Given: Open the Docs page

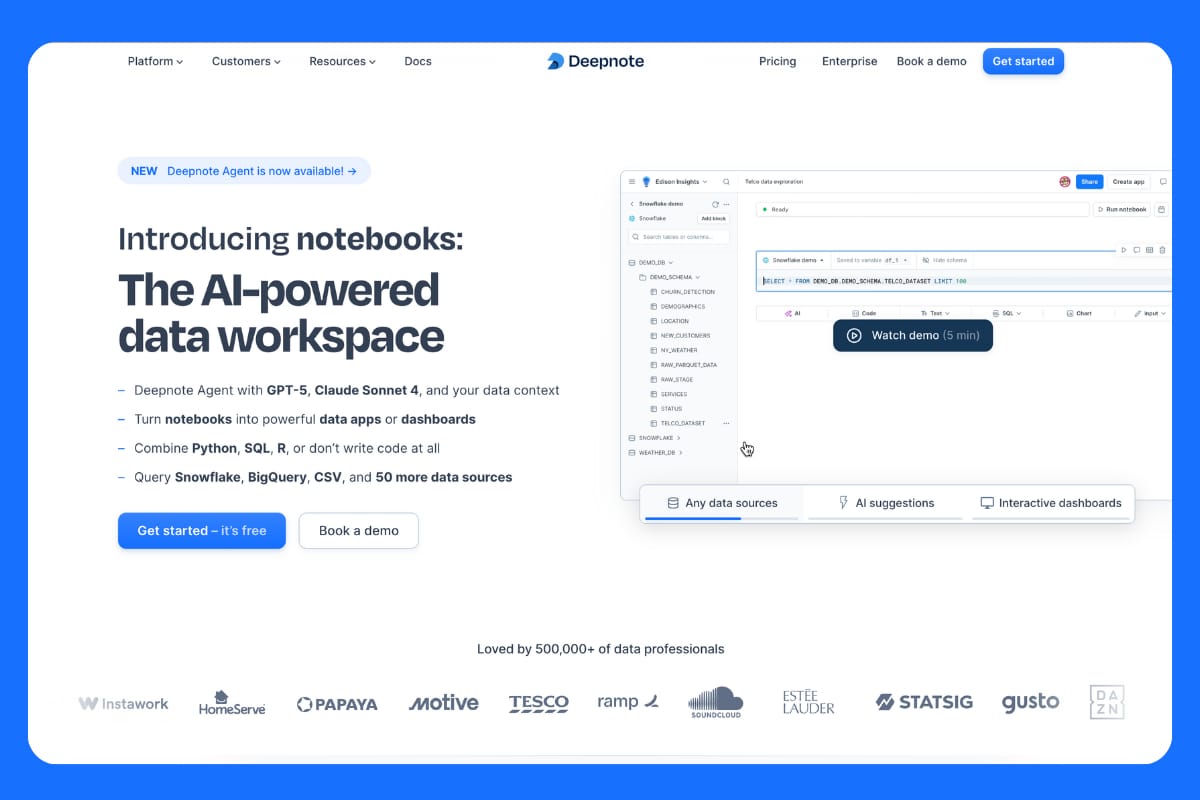Looking at the screenshot, I should coord(418,61).
